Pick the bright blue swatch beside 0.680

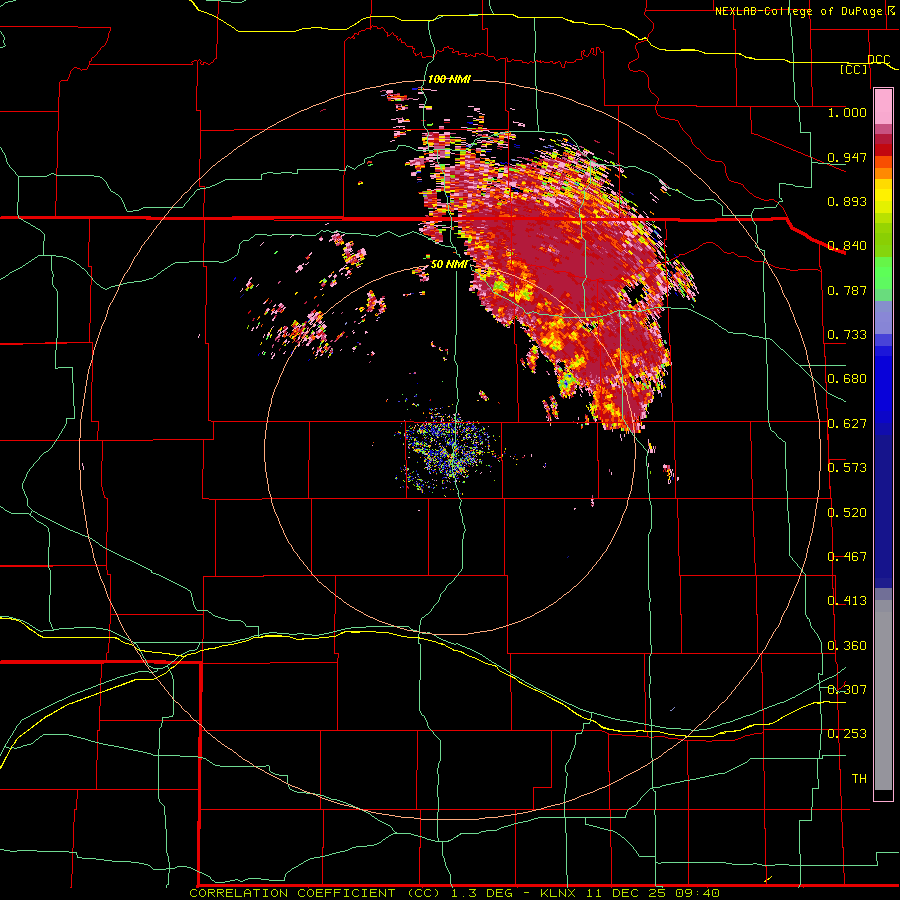coord(883,383)
